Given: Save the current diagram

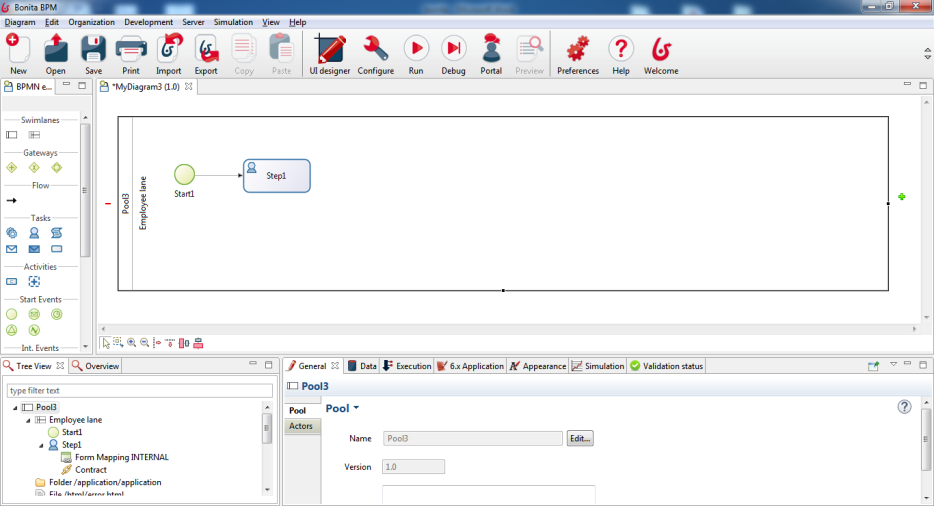Looking at the screenshot, I should tap(93, 54).
